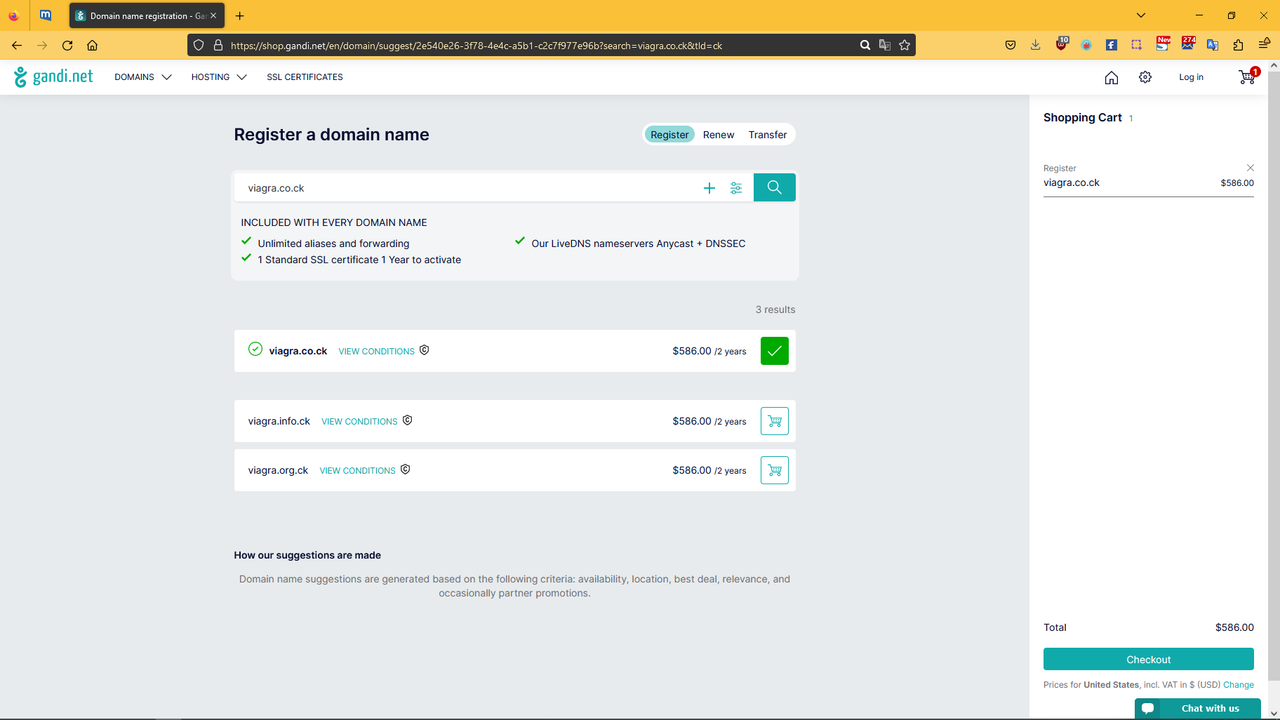Click the 3 results count text
Viewport: 1280px width, 720px height.
[775, 310]
